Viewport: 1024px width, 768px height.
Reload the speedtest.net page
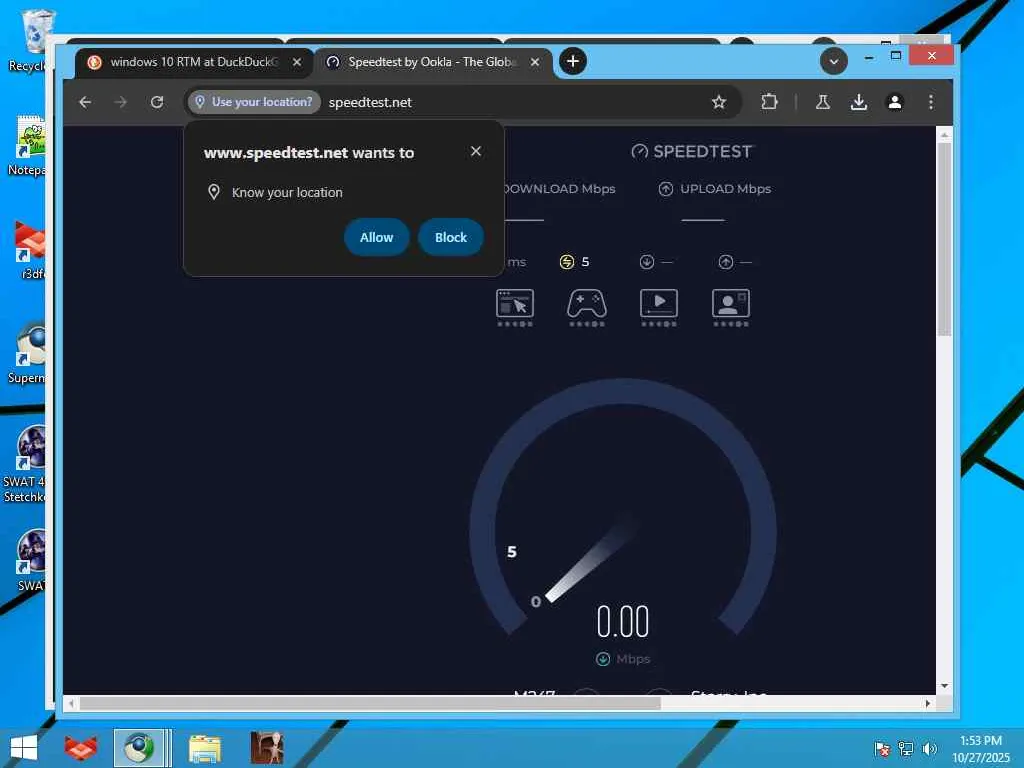(x=157, y=102)
